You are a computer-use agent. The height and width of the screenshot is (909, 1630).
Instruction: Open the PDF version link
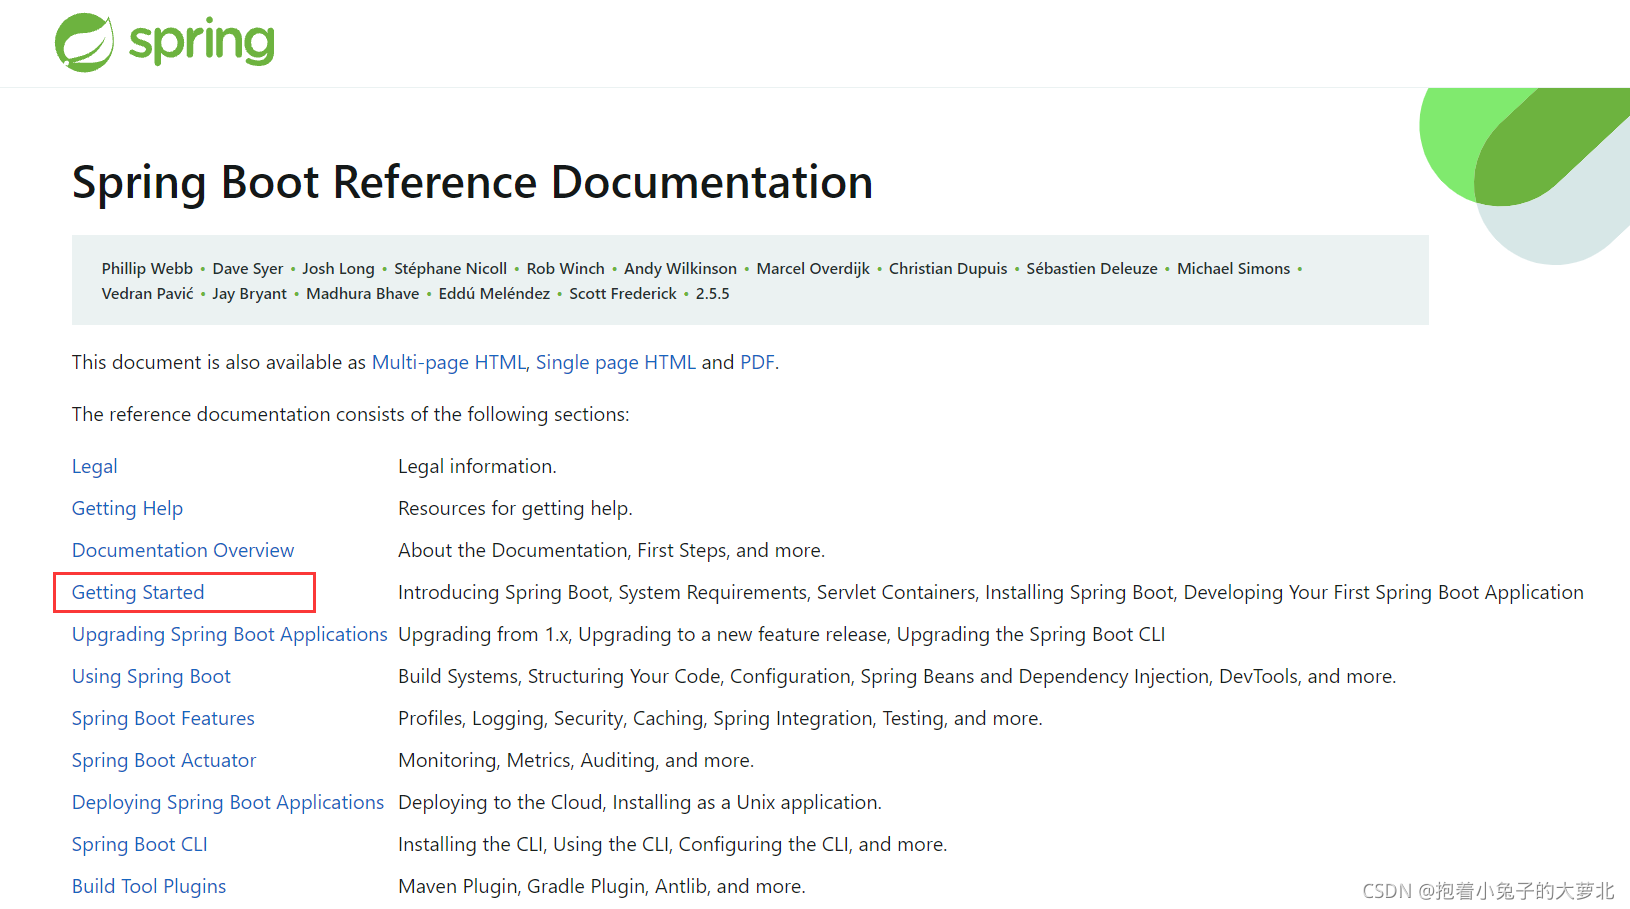tap(757, 363)
